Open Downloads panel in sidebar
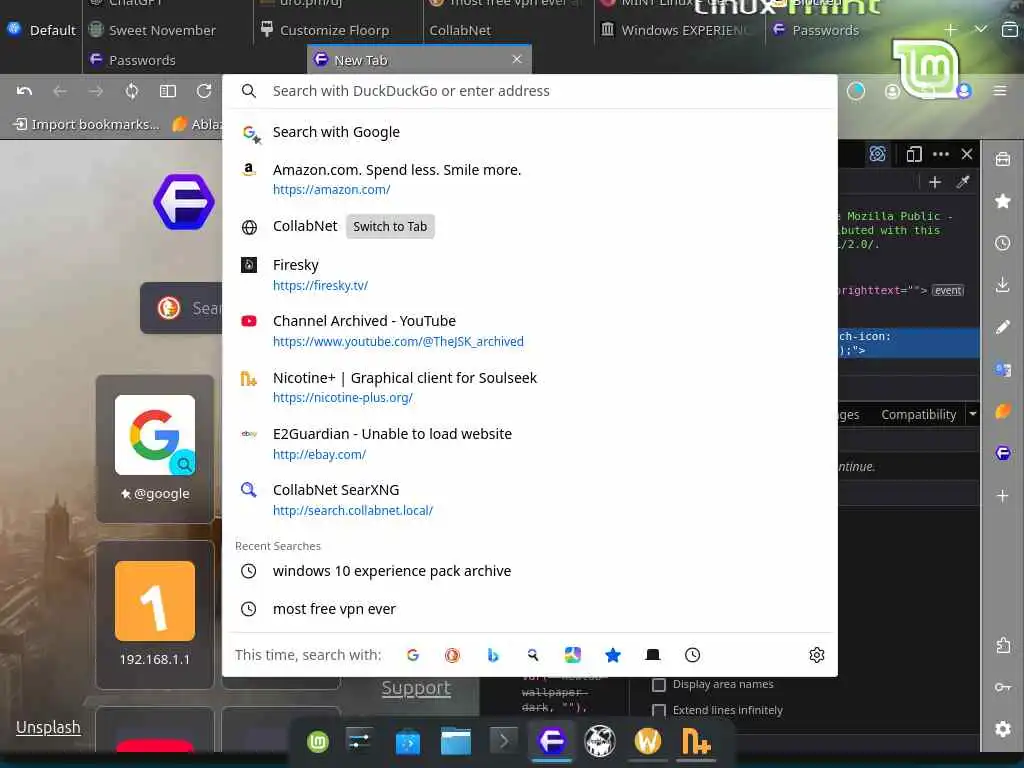 pyautogui.click(x=1002, y=285)
